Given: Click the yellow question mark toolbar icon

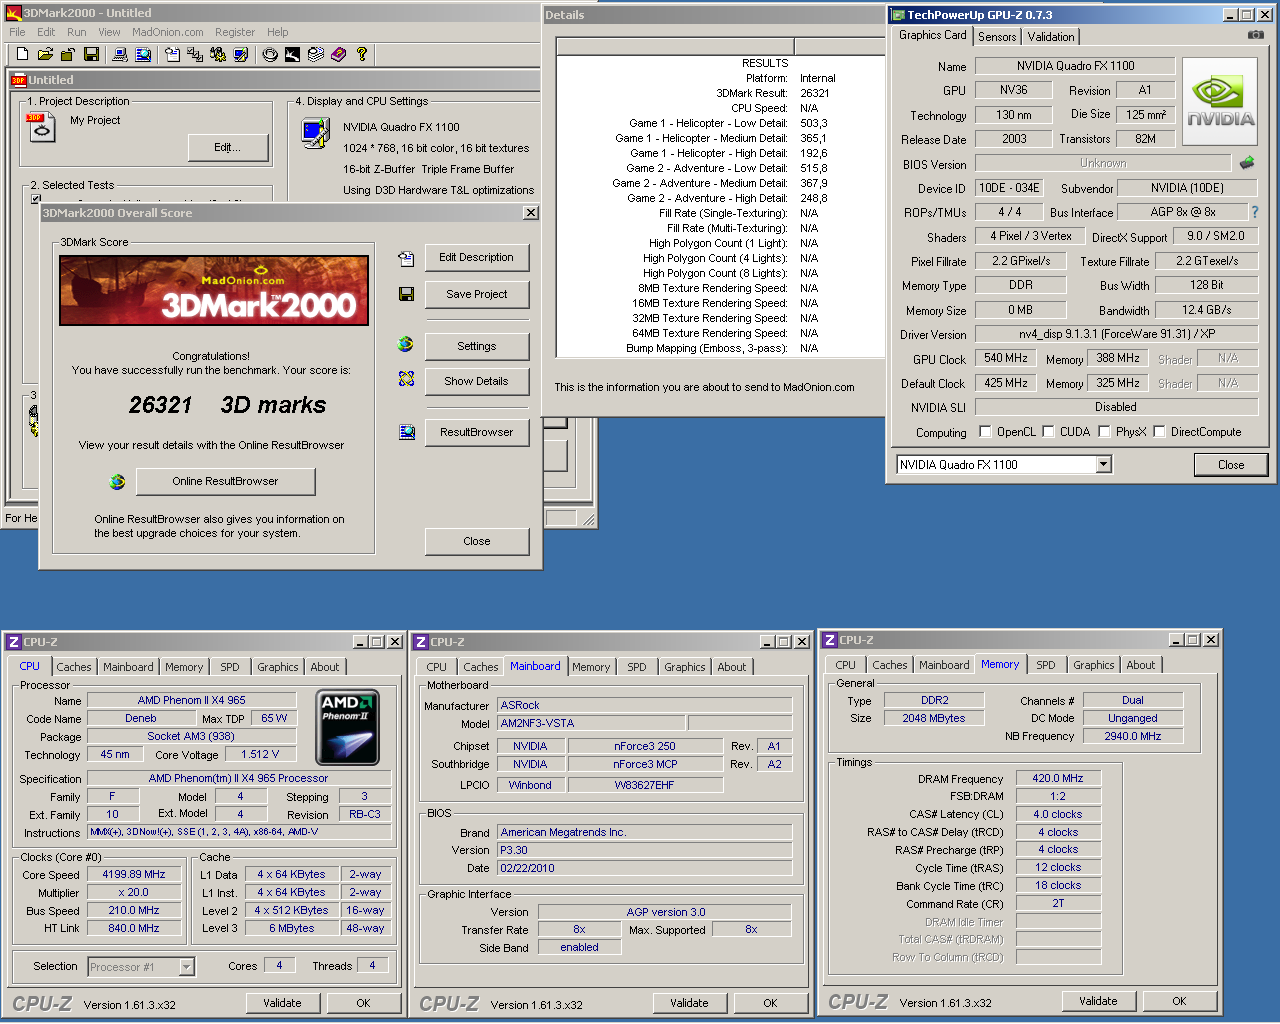Looking at the screenshot, I should coord(361,54).
